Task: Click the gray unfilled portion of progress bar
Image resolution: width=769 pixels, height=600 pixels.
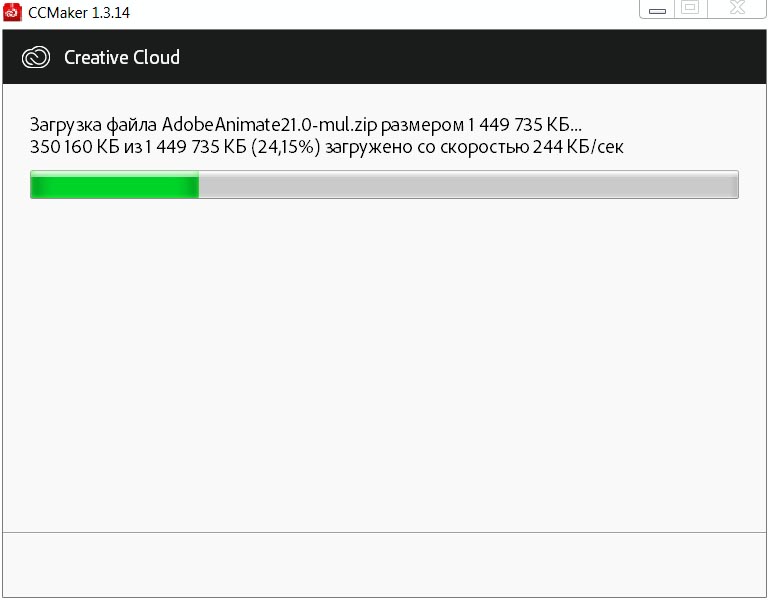Action: point(468,184)
